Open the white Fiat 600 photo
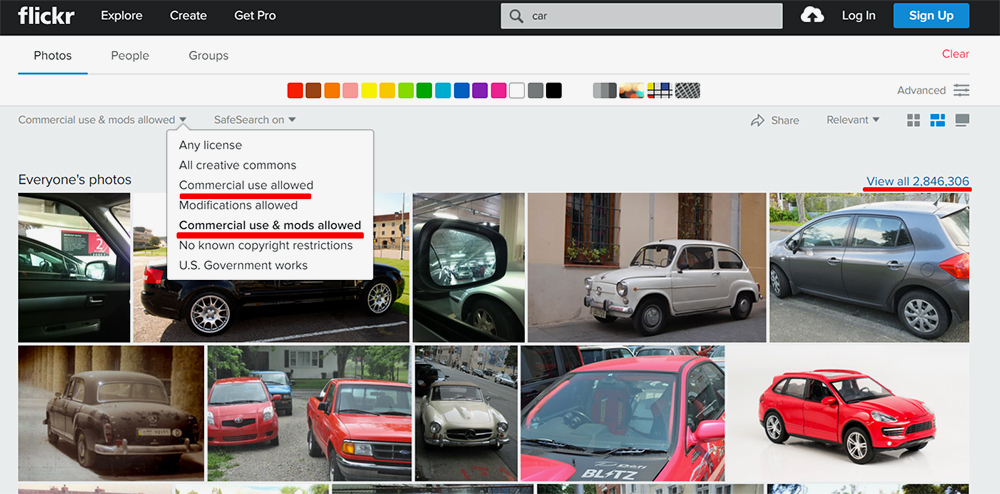This screenshot has height=494, width=1000. 647,268
